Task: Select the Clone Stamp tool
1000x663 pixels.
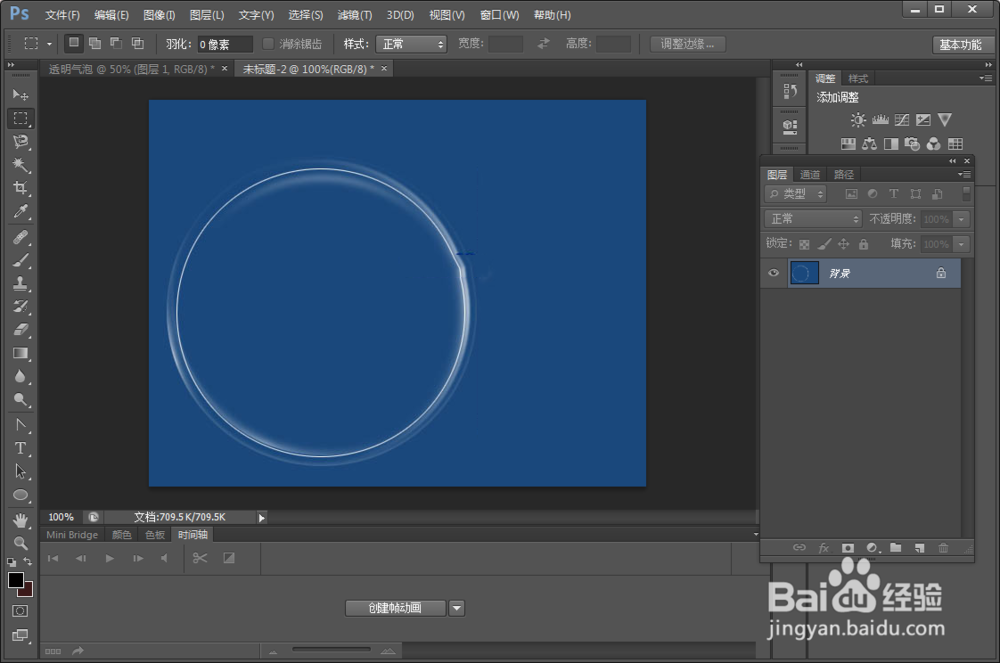Action: [x=20, y=283]
